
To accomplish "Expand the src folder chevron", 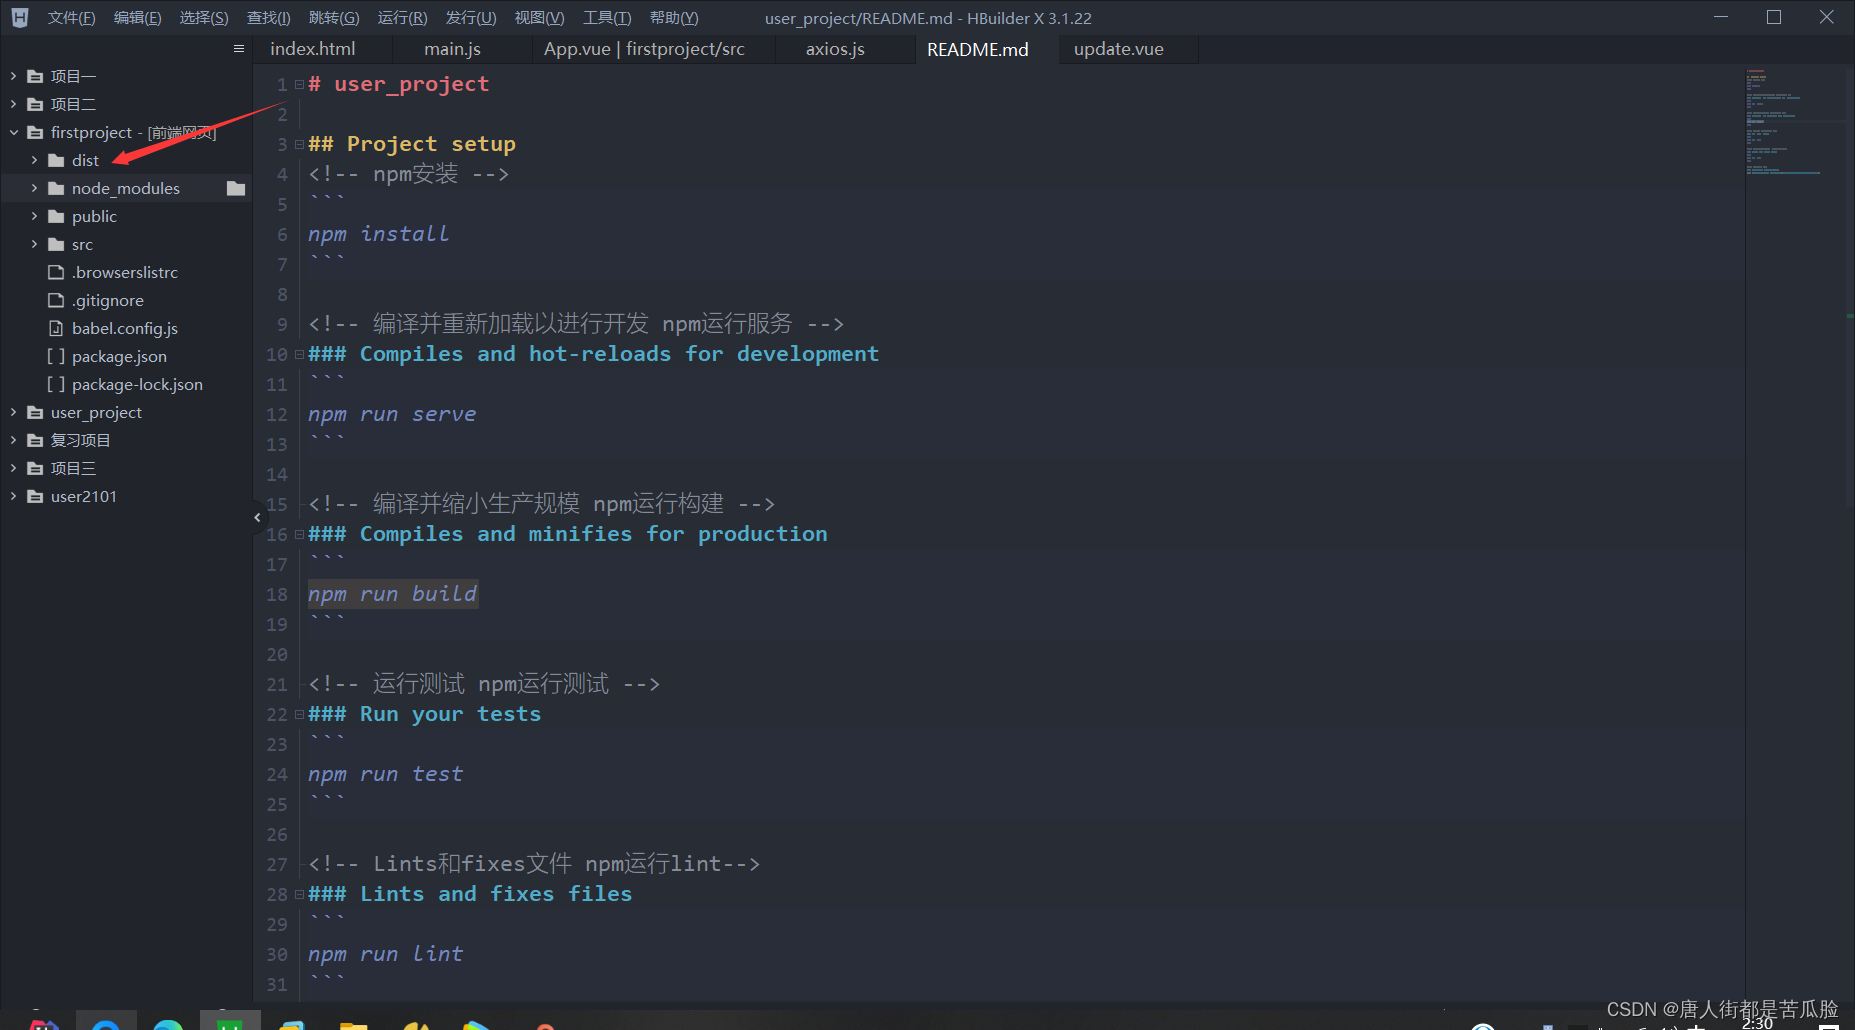I will point(34,244).
